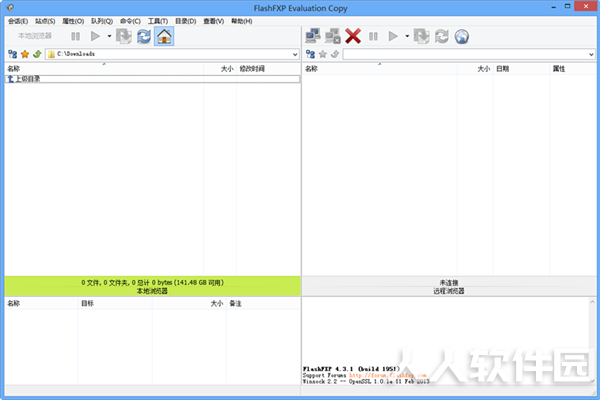
Task: Click the log pane scrollbar up arrow
Action: click(592, 302)
